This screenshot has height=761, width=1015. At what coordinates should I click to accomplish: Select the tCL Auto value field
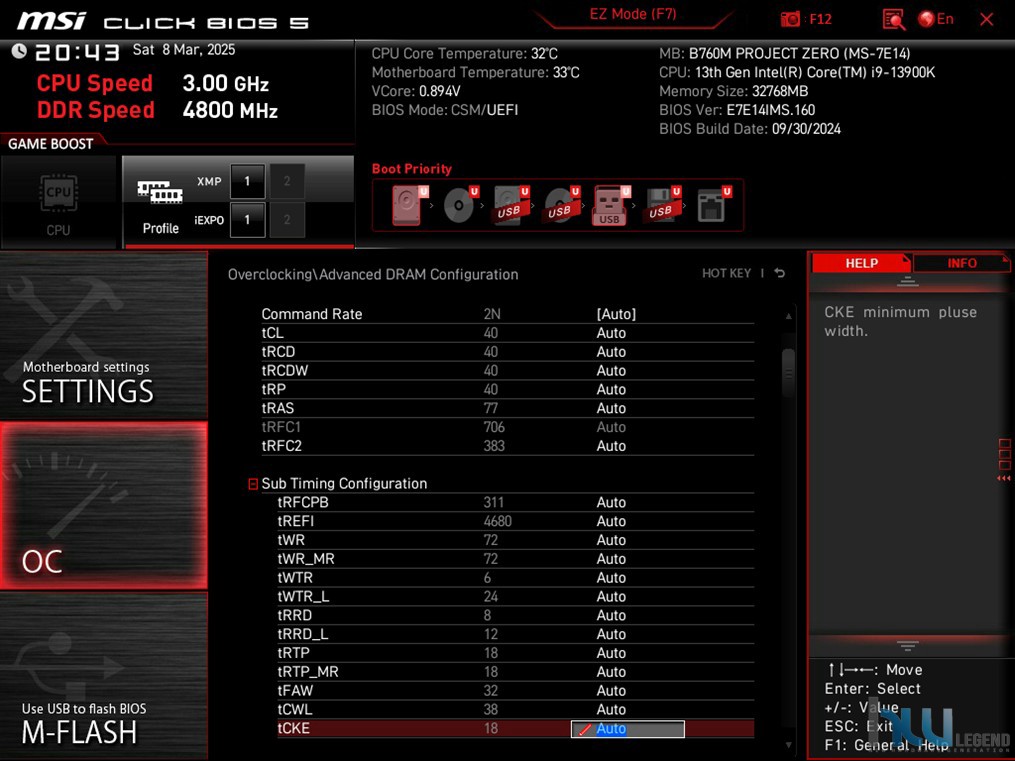610,333
